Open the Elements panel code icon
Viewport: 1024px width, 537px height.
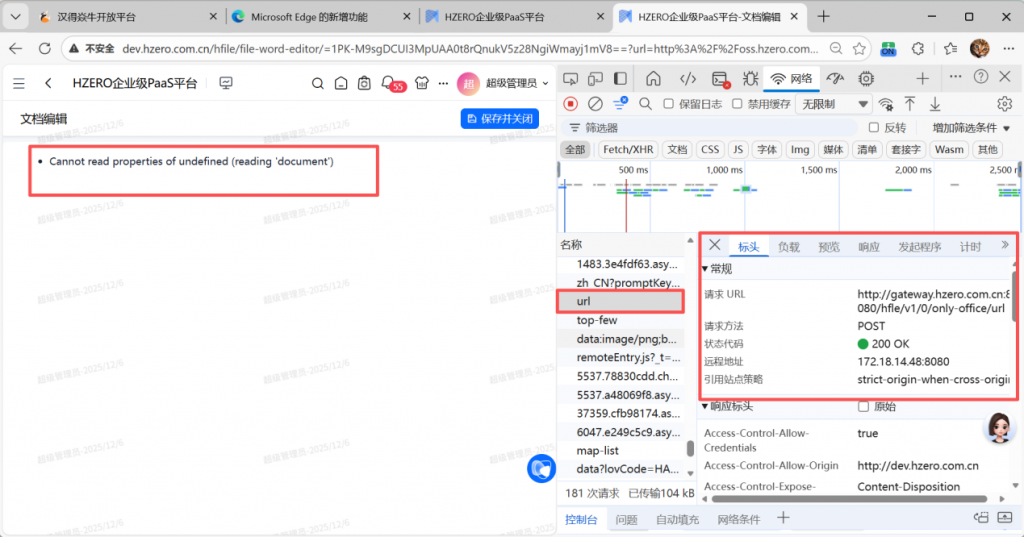coord(687,79)
